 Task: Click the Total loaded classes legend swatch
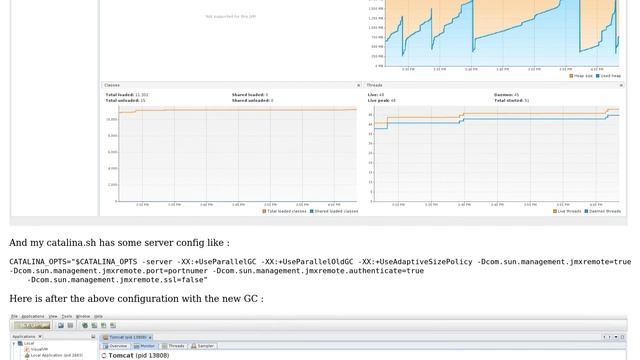pos(264,211)
